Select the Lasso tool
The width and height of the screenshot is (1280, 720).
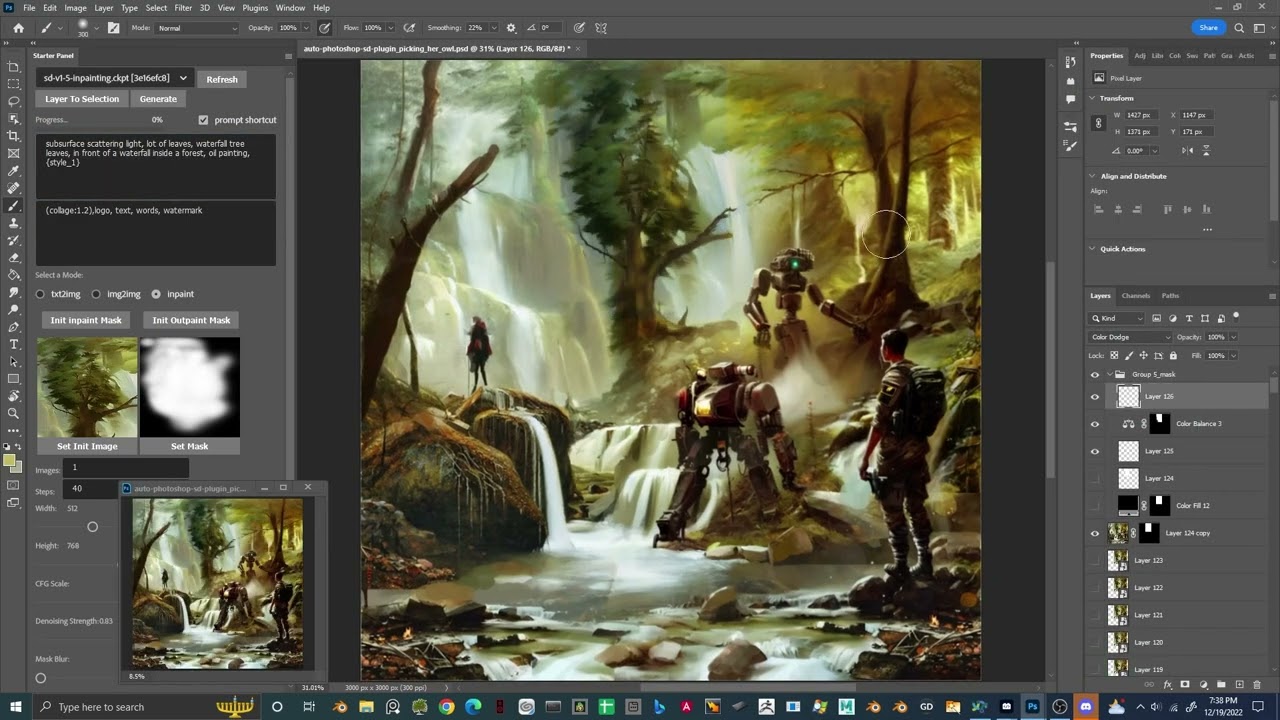[13, 101]
